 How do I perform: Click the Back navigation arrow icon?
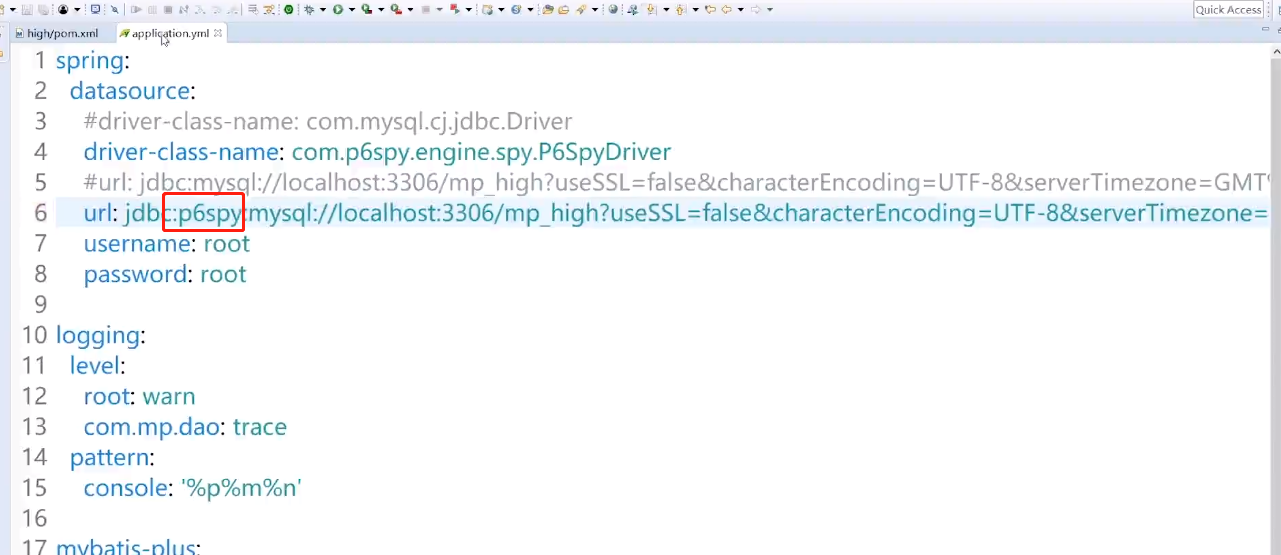point(727,10)
